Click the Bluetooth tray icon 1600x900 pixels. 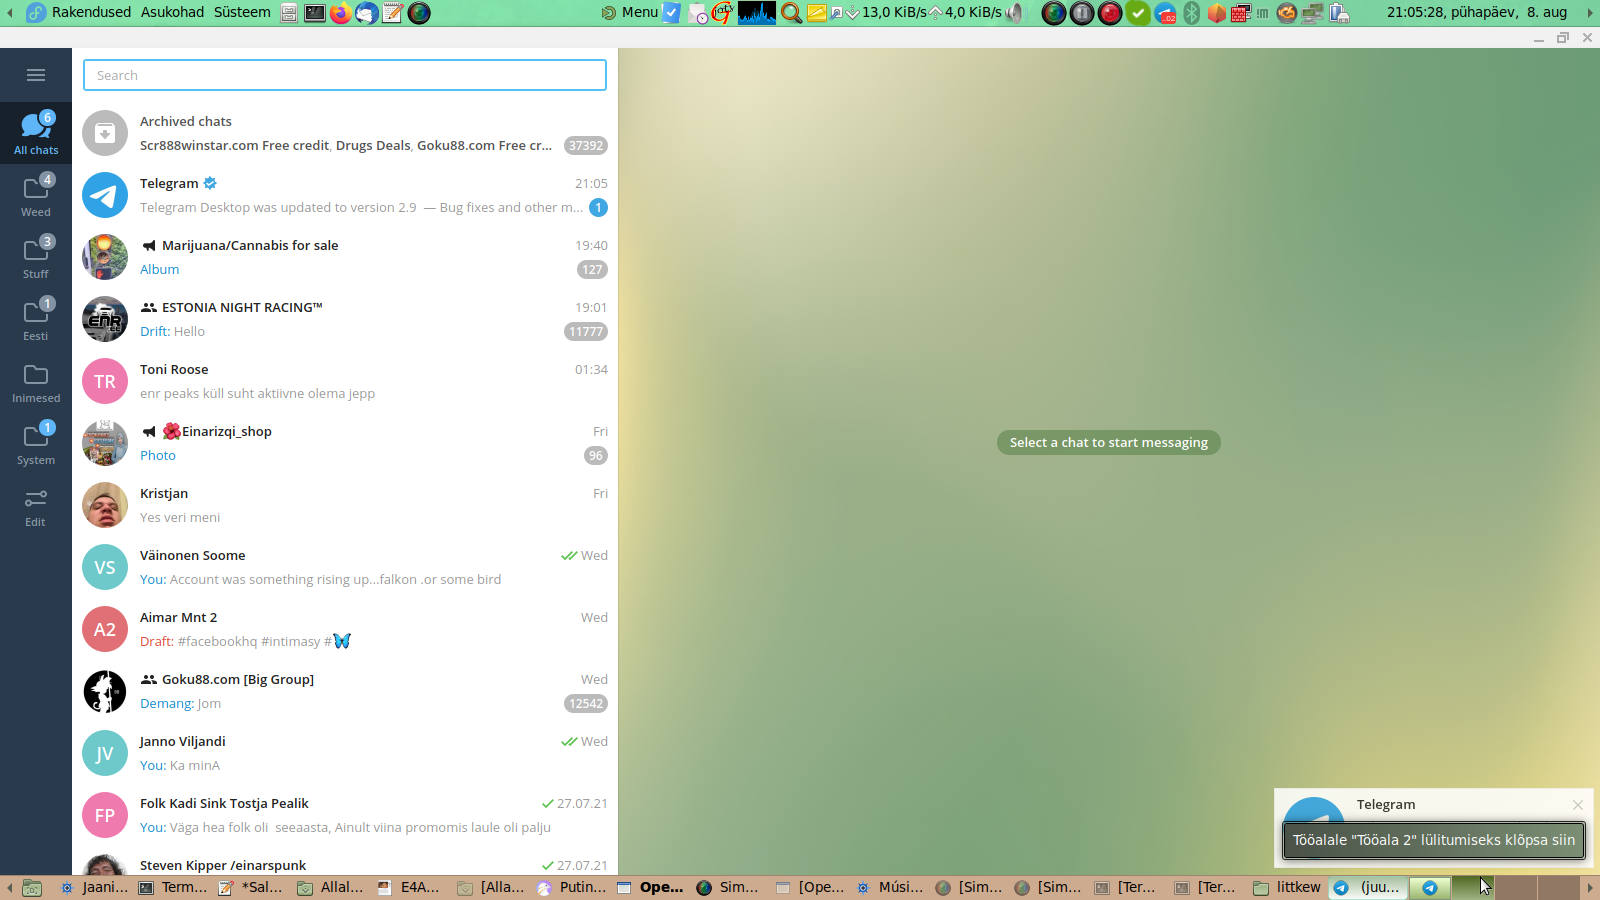click(1192, 13)
